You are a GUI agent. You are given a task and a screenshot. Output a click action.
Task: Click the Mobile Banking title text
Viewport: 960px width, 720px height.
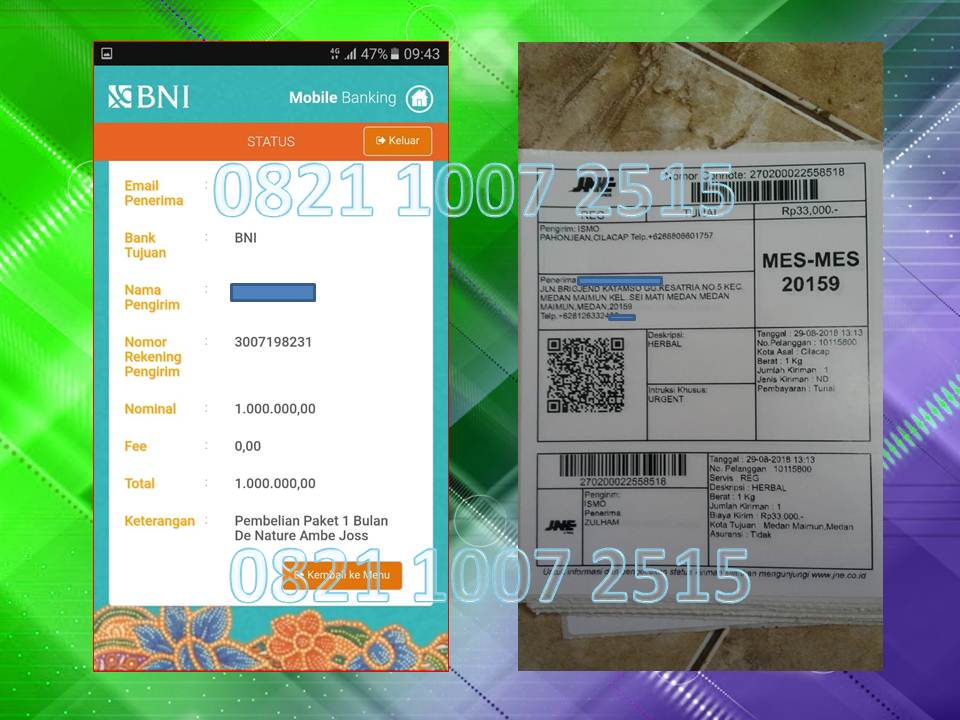(342, 97)
